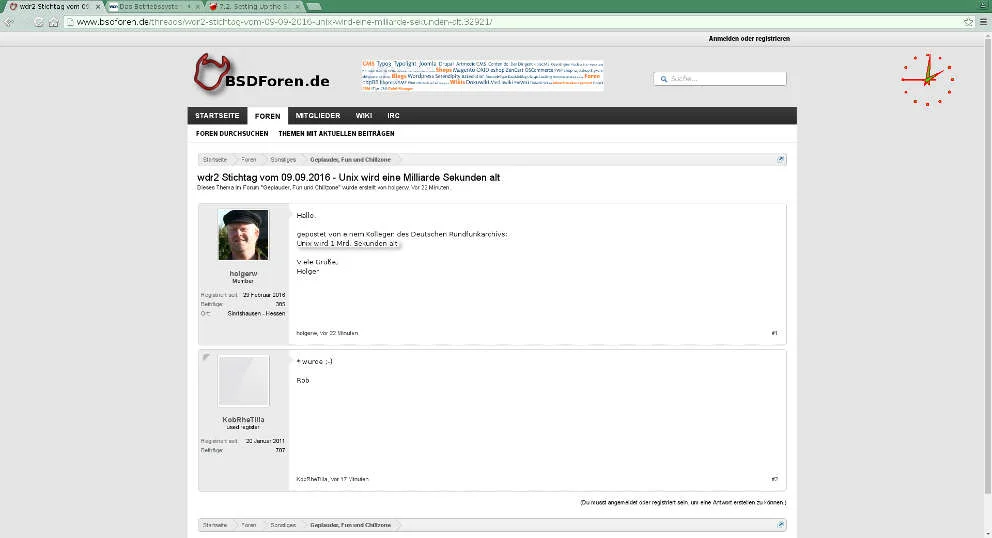Viewport: 992px width, 538px height.
Task: Click the CMS tag-cloud banner advertisement
Action: pyautogui.click(x=483, y=76)
